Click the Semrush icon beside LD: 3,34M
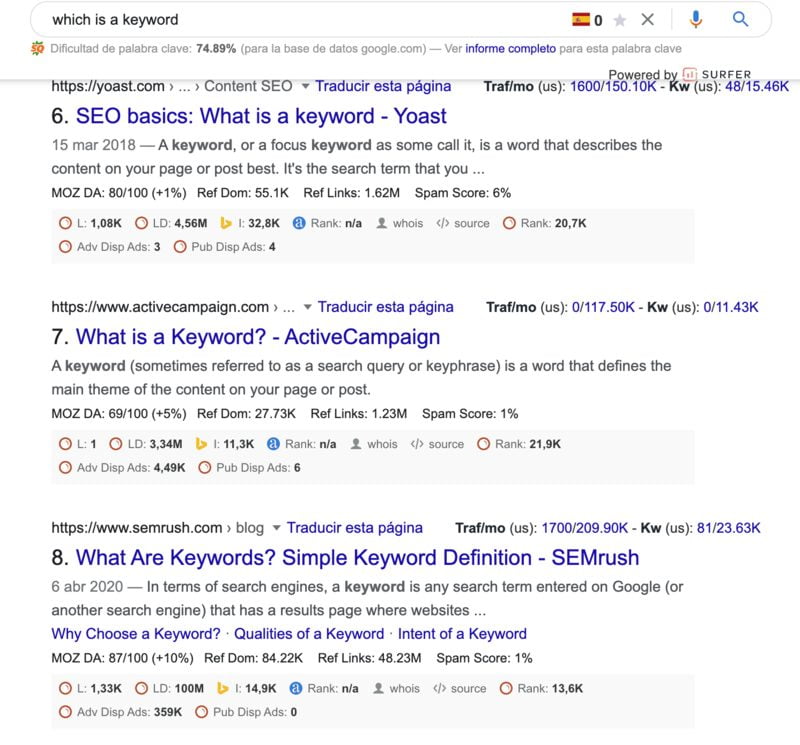Screen dimensions: 800x745 116,444
